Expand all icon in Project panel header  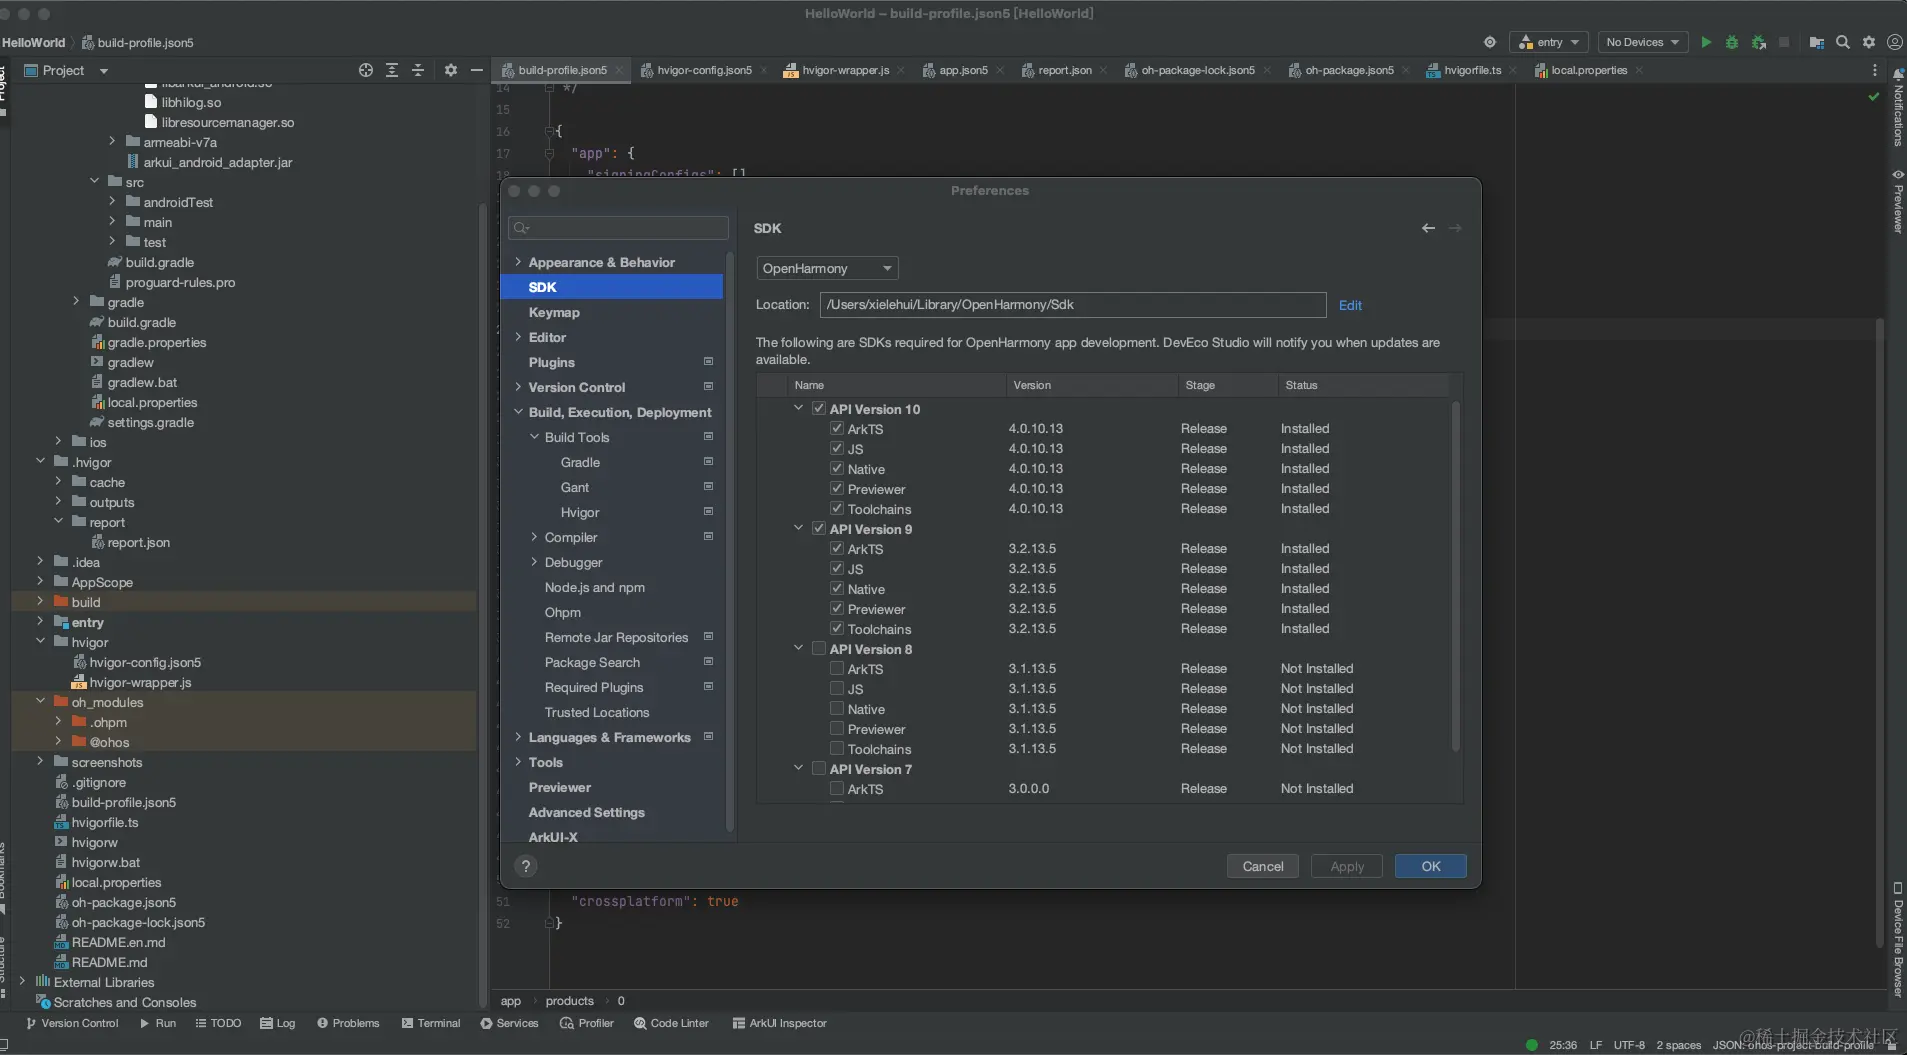coord(392,70)
